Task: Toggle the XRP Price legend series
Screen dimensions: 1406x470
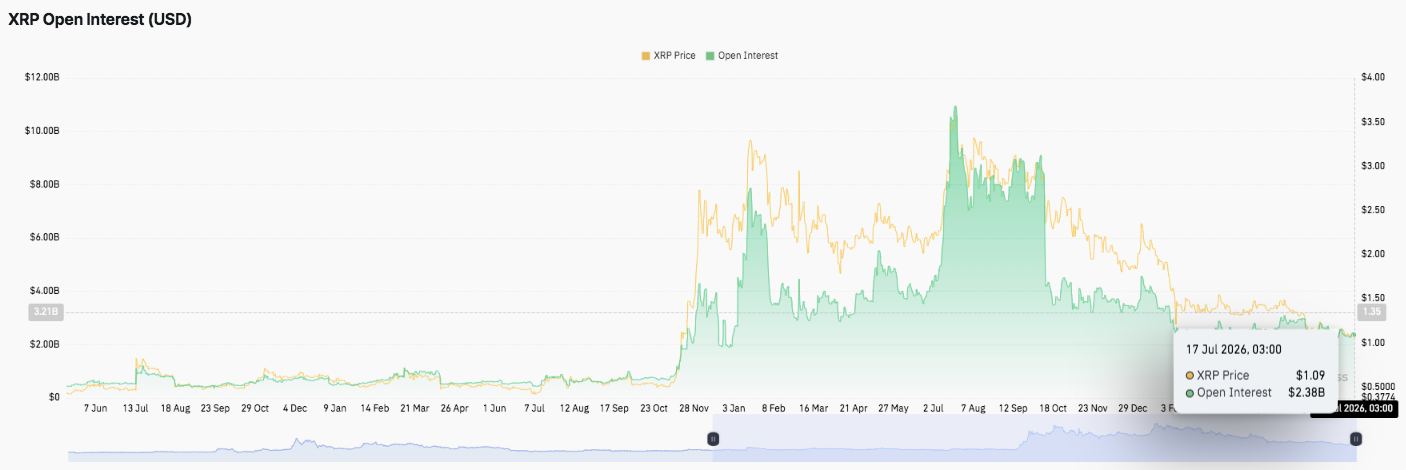Action: (x=668, y=56)
